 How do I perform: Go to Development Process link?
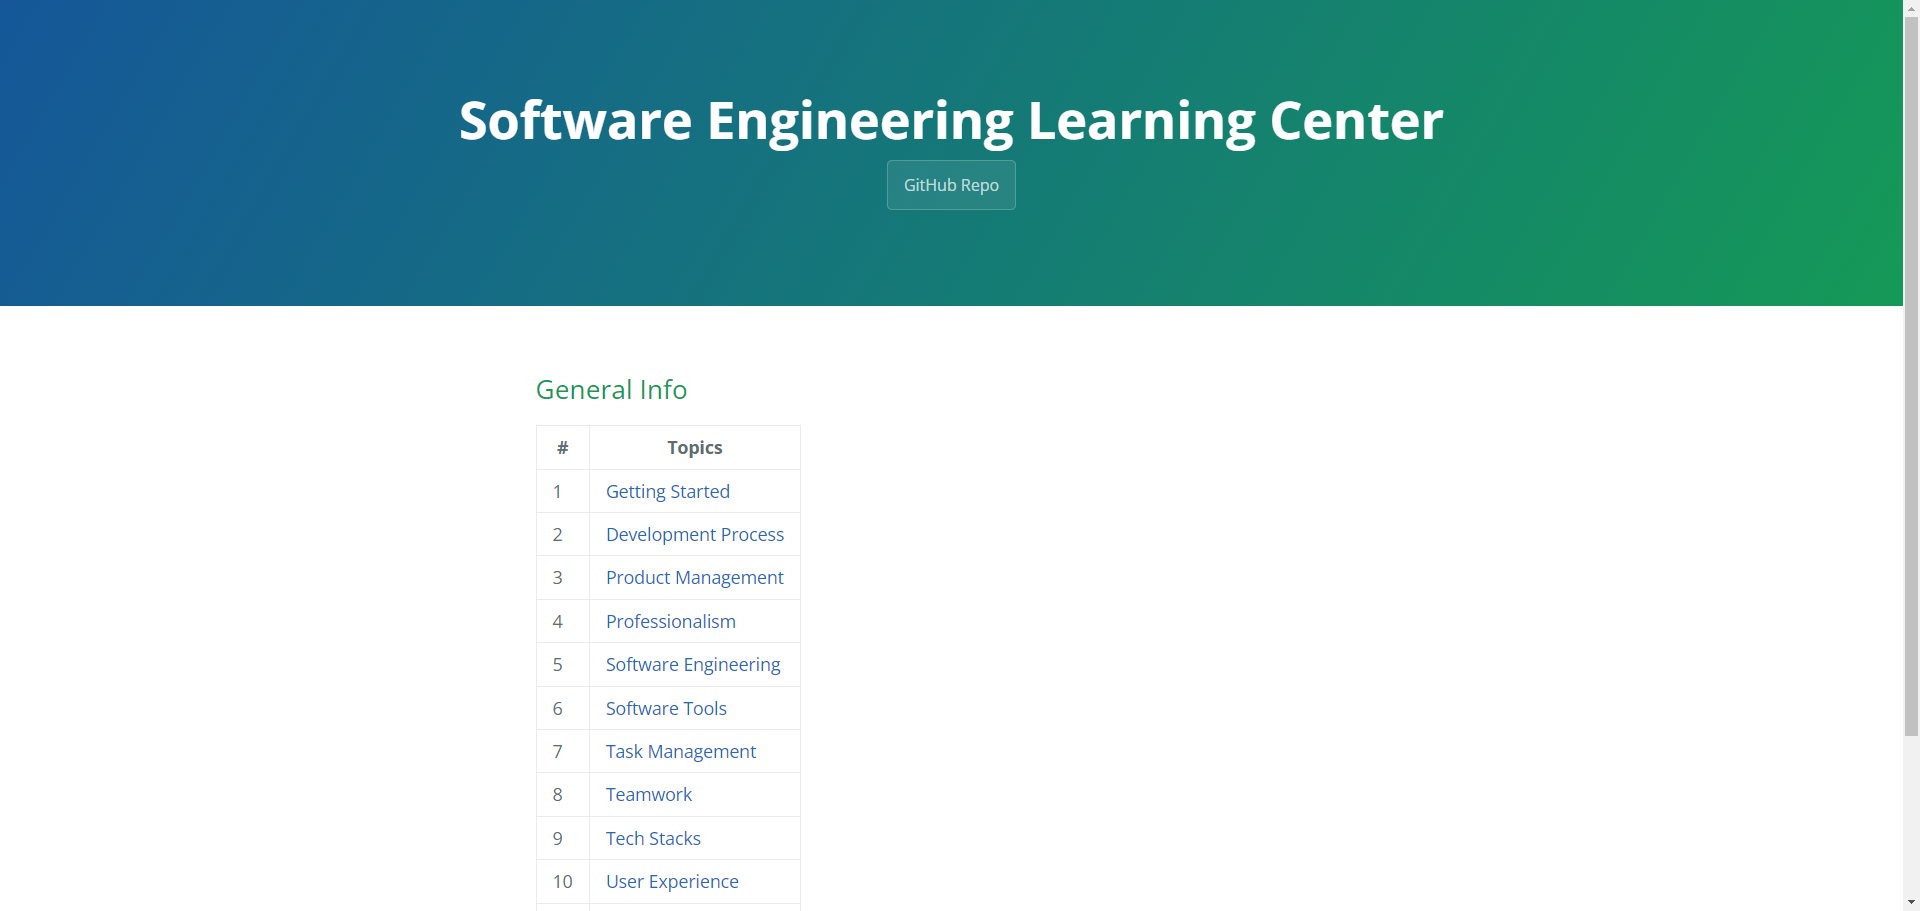(x=694, y=535)
